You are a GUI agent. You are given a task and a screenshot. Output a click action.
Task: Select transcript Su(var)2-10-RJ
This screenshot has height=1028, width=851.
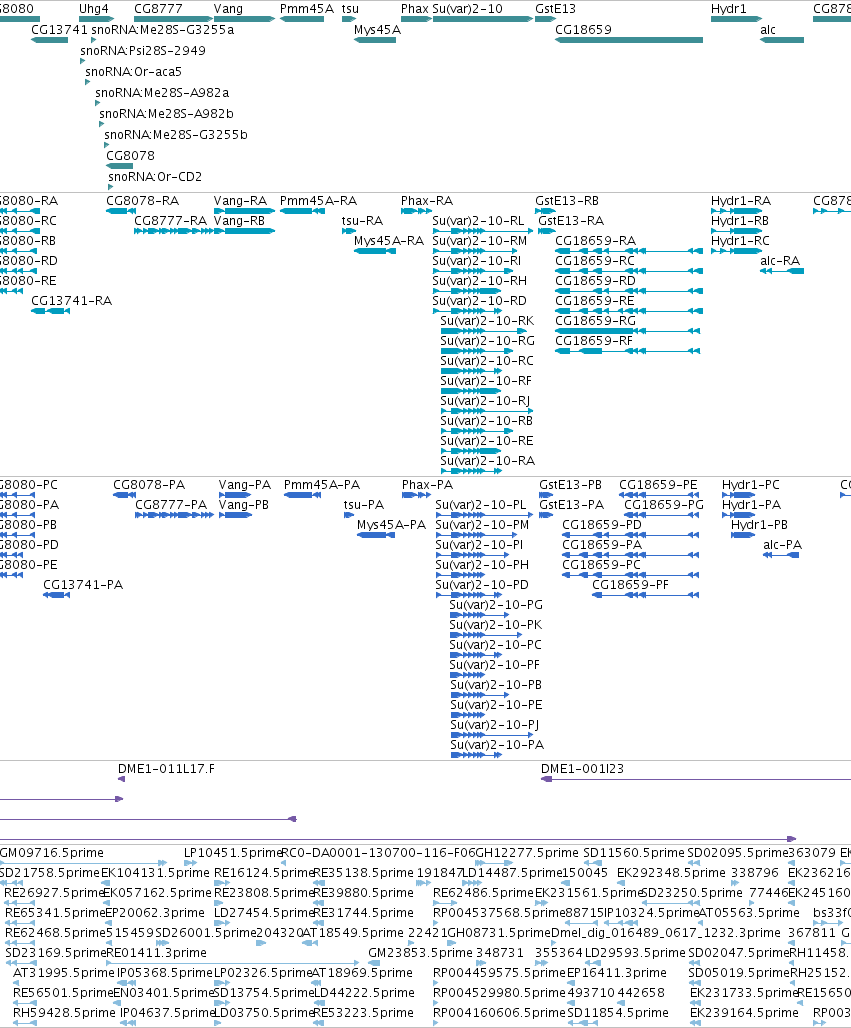486,411
